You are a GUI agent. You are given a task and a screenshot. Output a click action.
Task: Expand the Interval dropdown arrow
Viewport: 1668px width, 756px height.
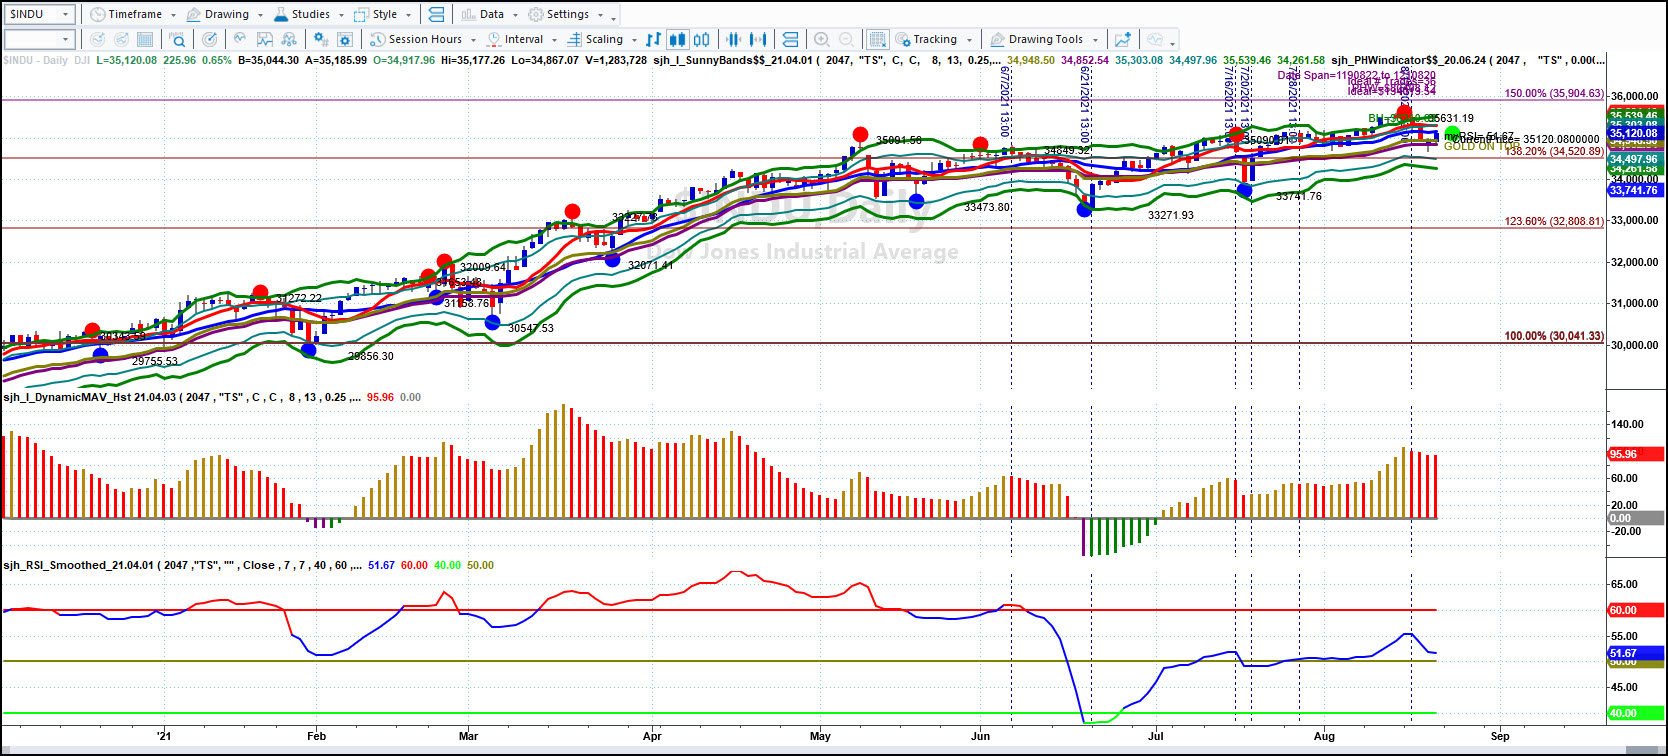pyautogui.click(x=555, y=40)
